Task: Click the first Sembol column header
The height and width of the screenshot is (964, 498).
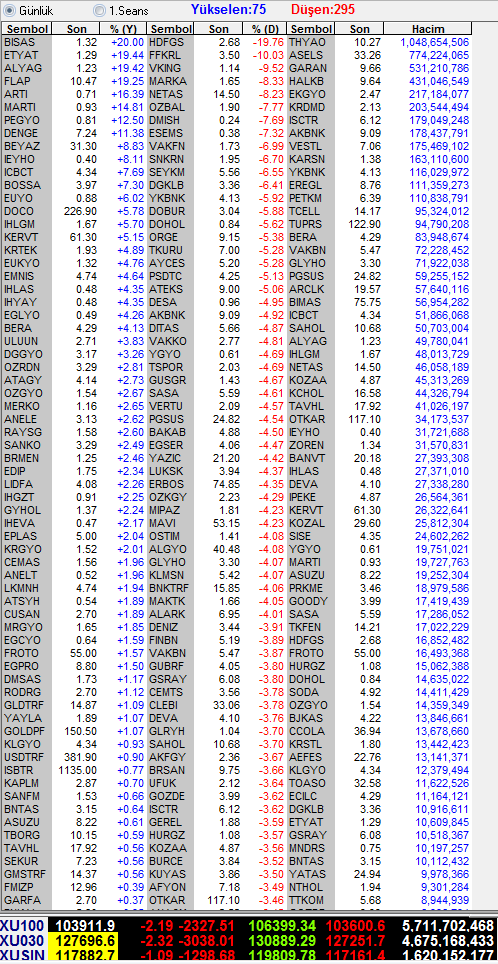Action: [27, 29]
